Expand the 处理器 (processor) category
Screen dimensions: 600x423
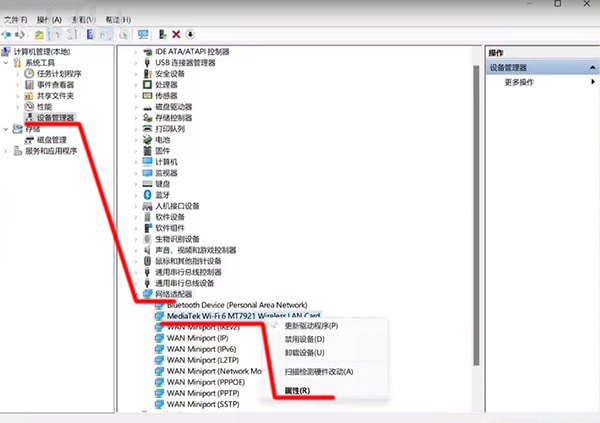click(x=136, y=84)
